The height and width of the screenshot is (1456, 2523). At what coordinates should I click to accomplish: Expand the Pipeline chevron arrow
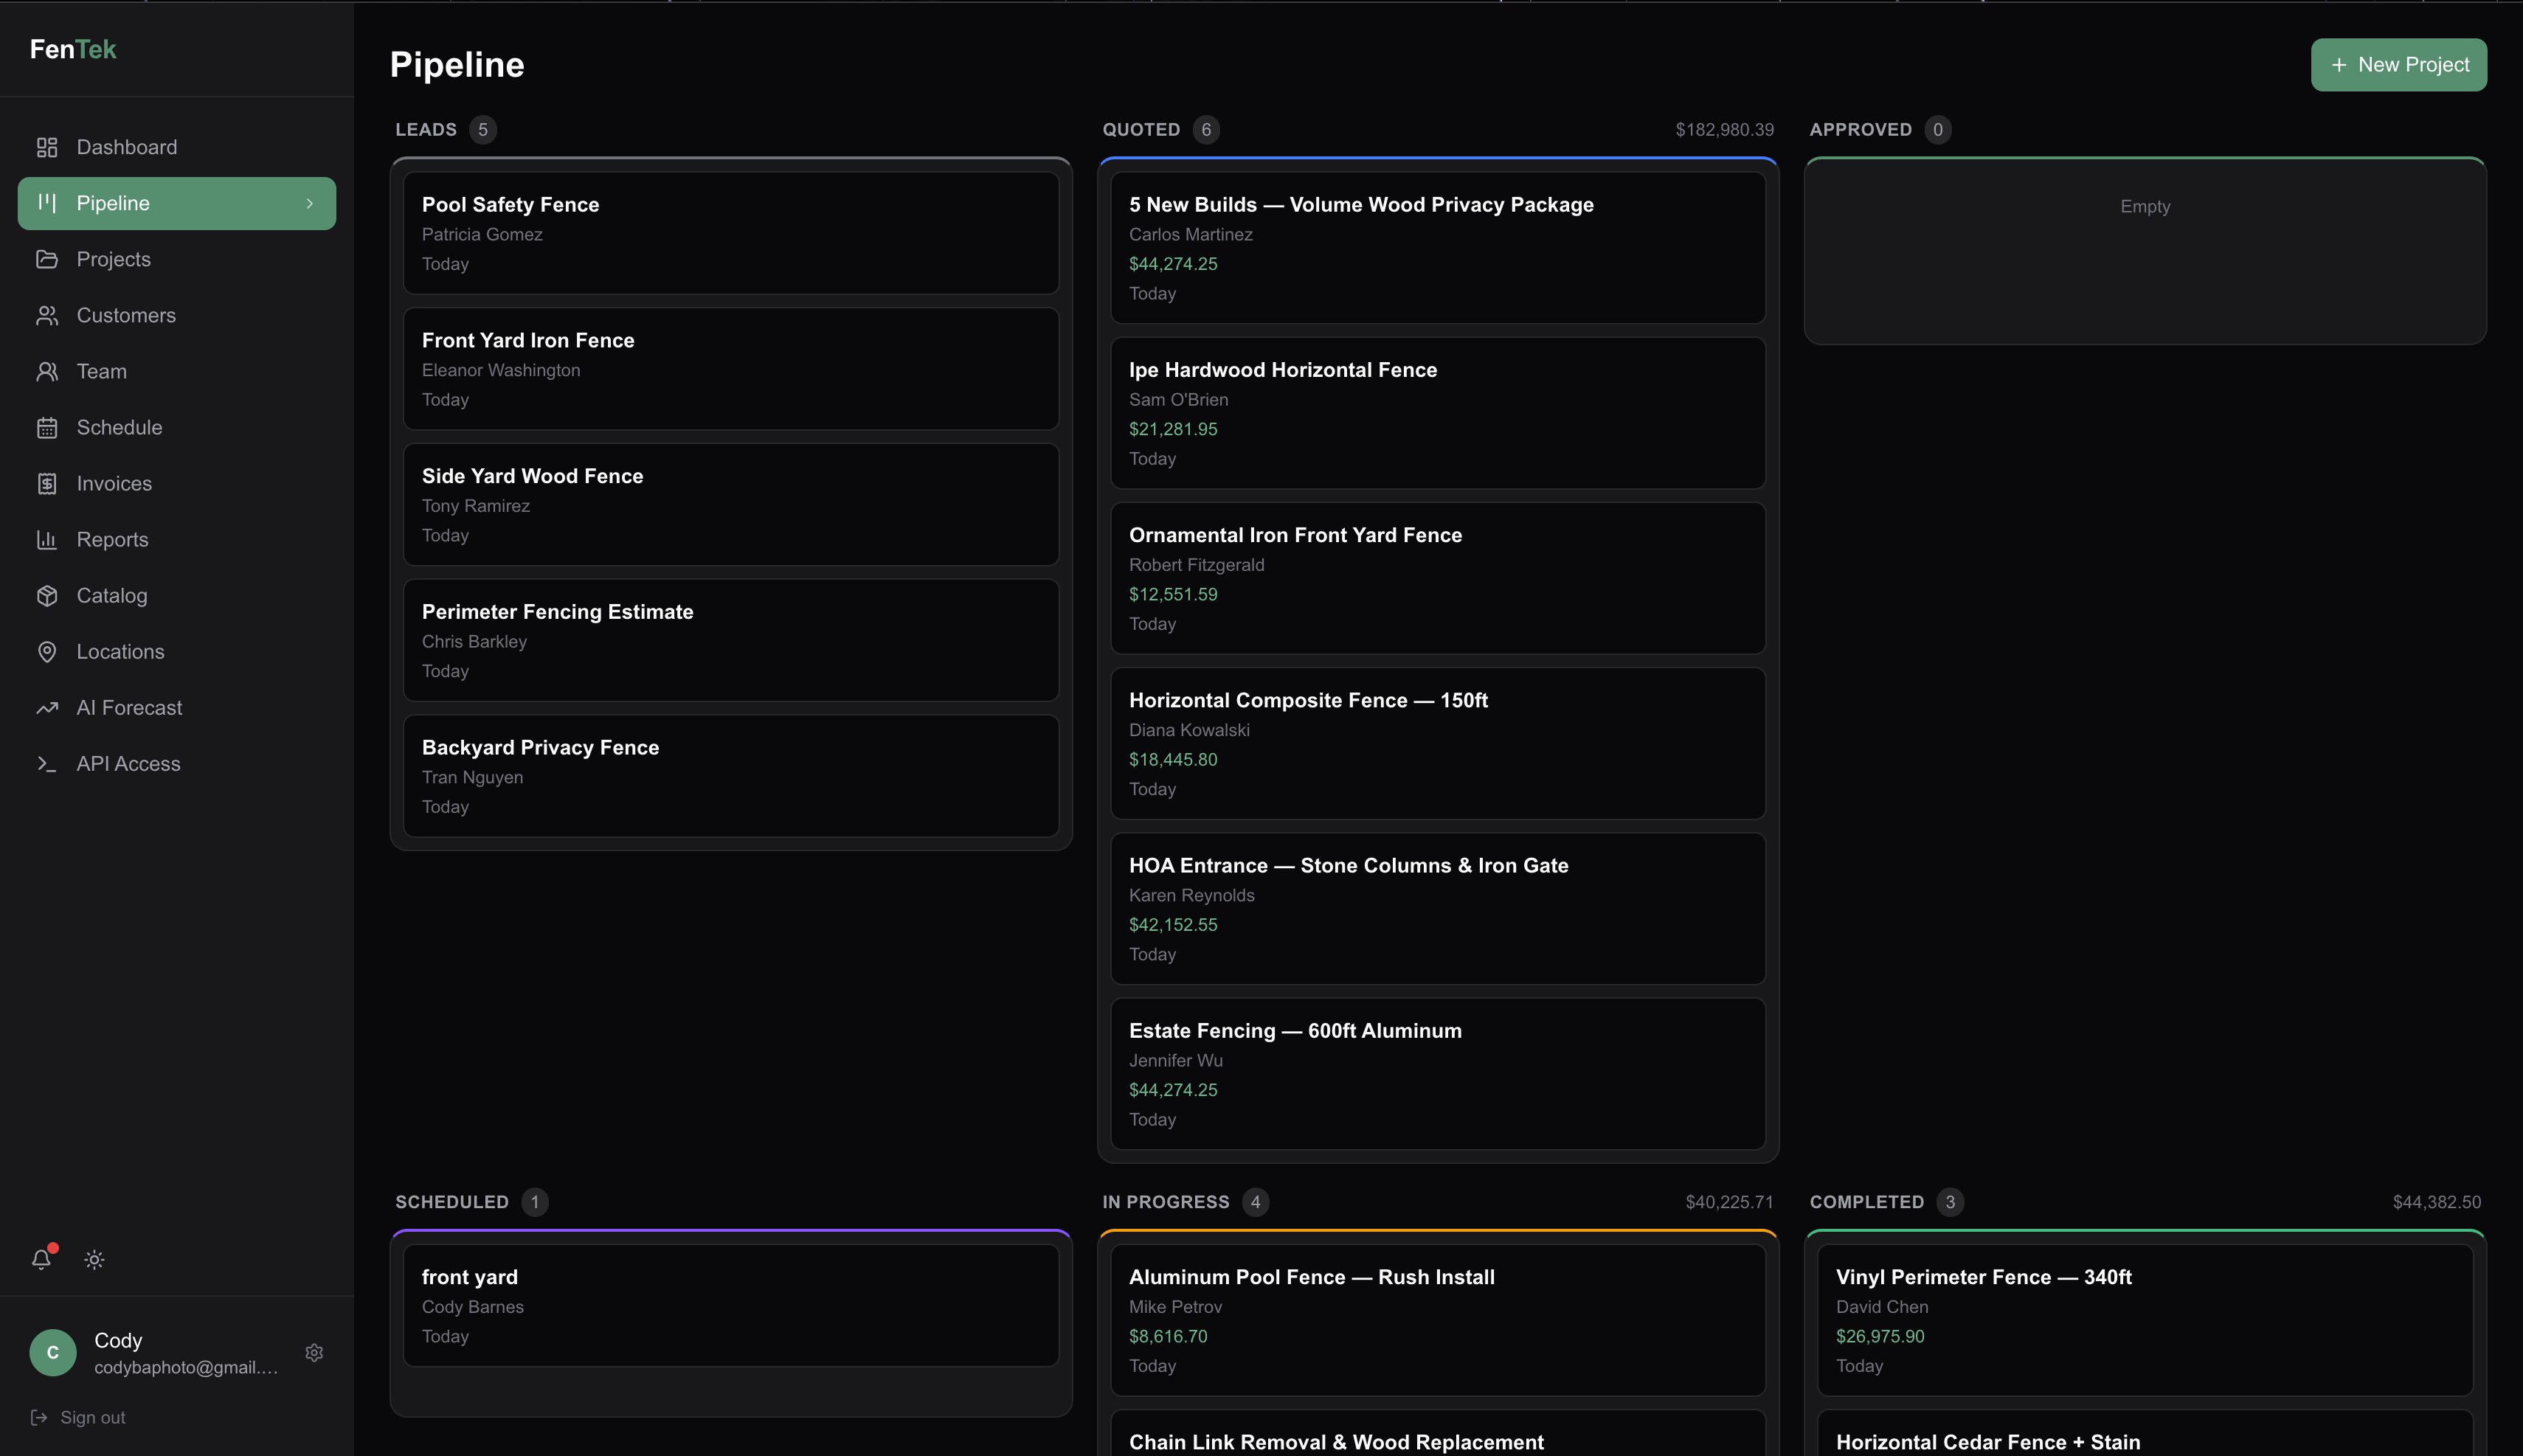[x=310, y=203]
